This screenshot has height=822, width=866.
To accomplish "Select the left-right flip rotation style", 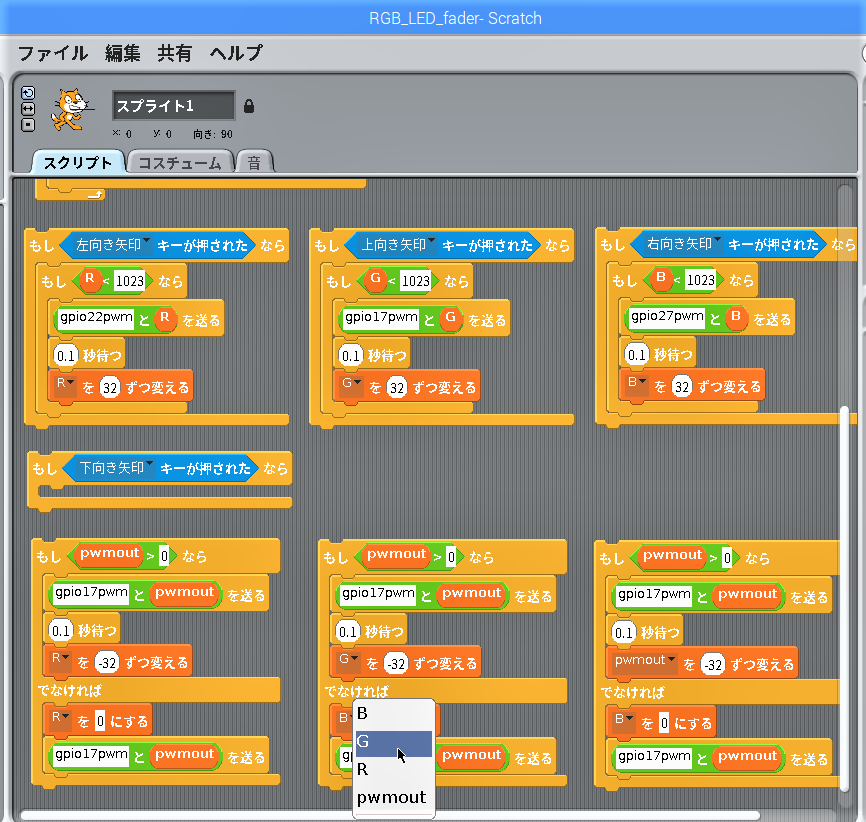I will 28,109.
